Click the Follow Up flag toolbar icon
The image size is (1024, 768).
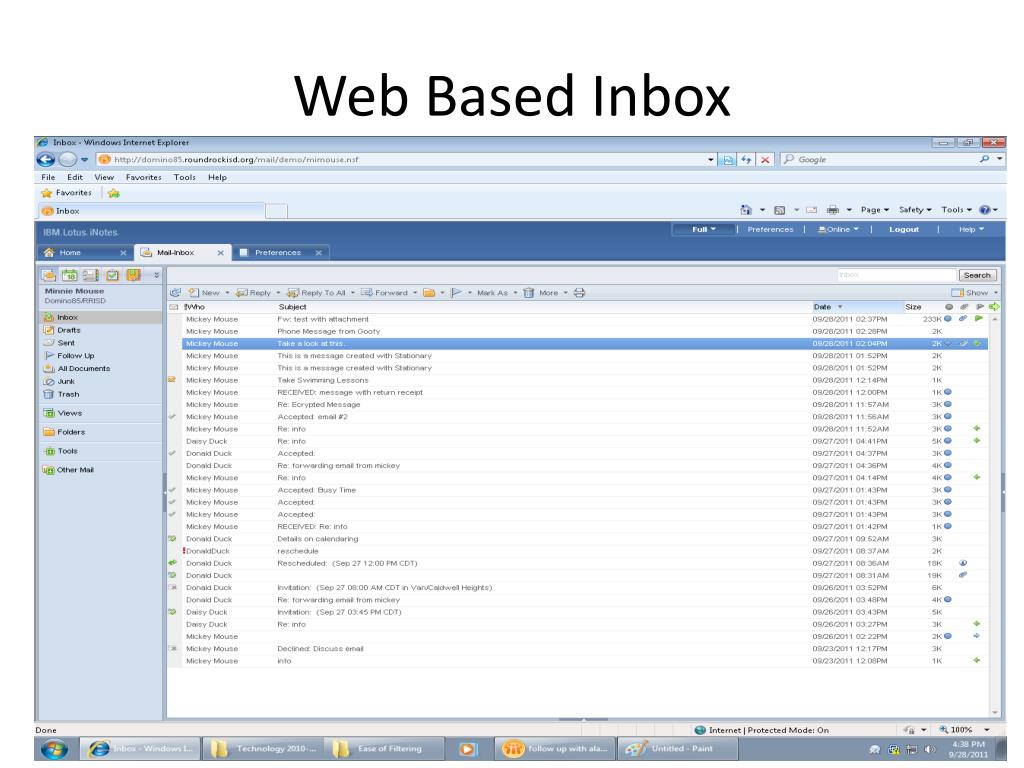tap(456, 293)
